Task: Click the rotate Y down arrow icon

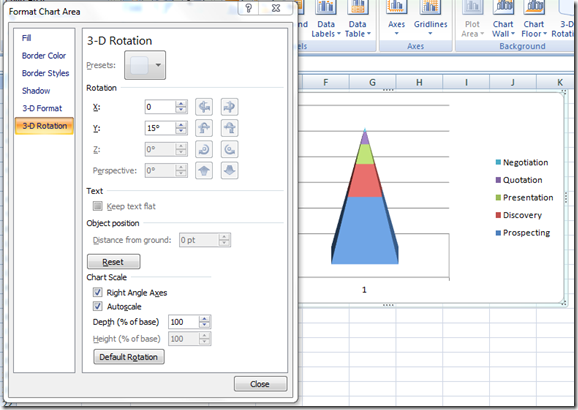Action: pyautogui.click(x=229, y=128)
